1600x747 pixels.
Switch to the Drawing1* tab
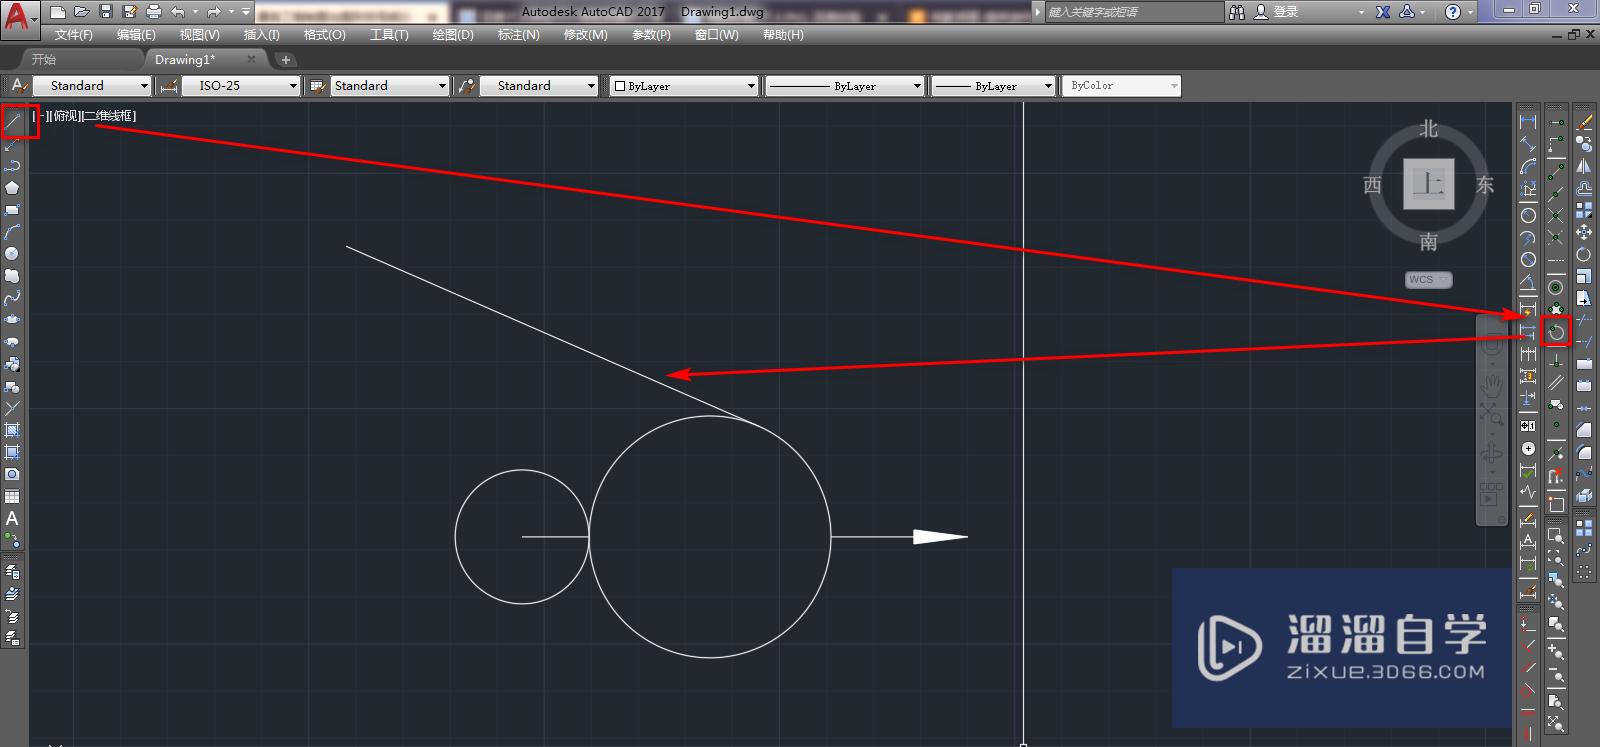tap(185, 60)
